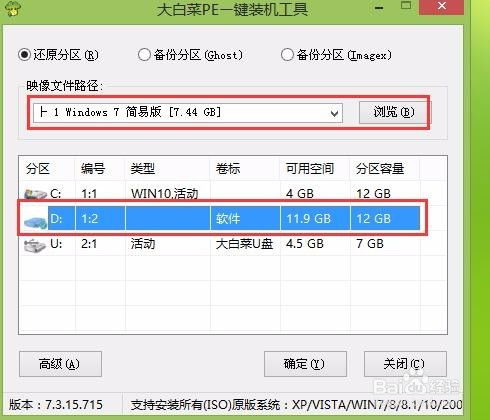Select the 大白菜U盘 partition row
This screenshot has height=420, width=490.
[x=233, y=244]
